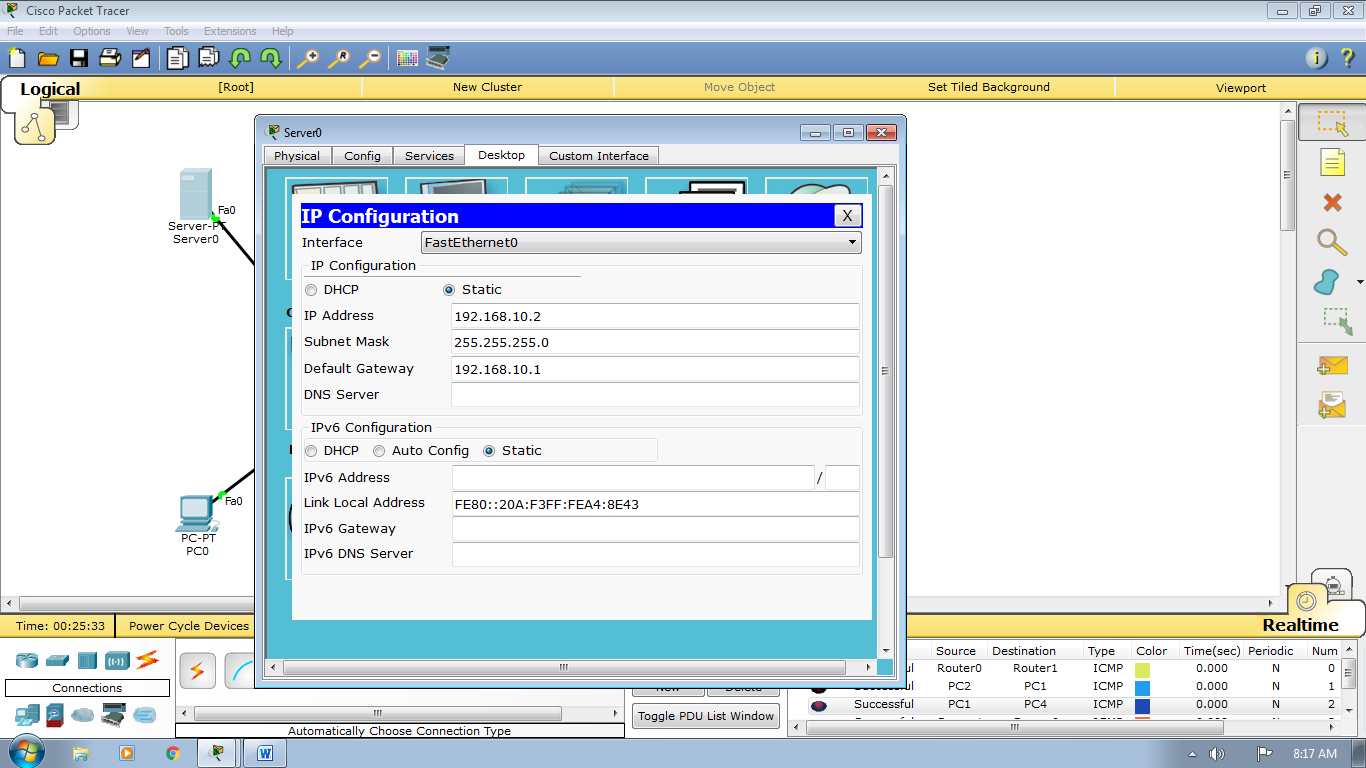Click the Redo green arrow icon
The height and width of the screenshot is (768, 1366).
click(x=271, y=58)
